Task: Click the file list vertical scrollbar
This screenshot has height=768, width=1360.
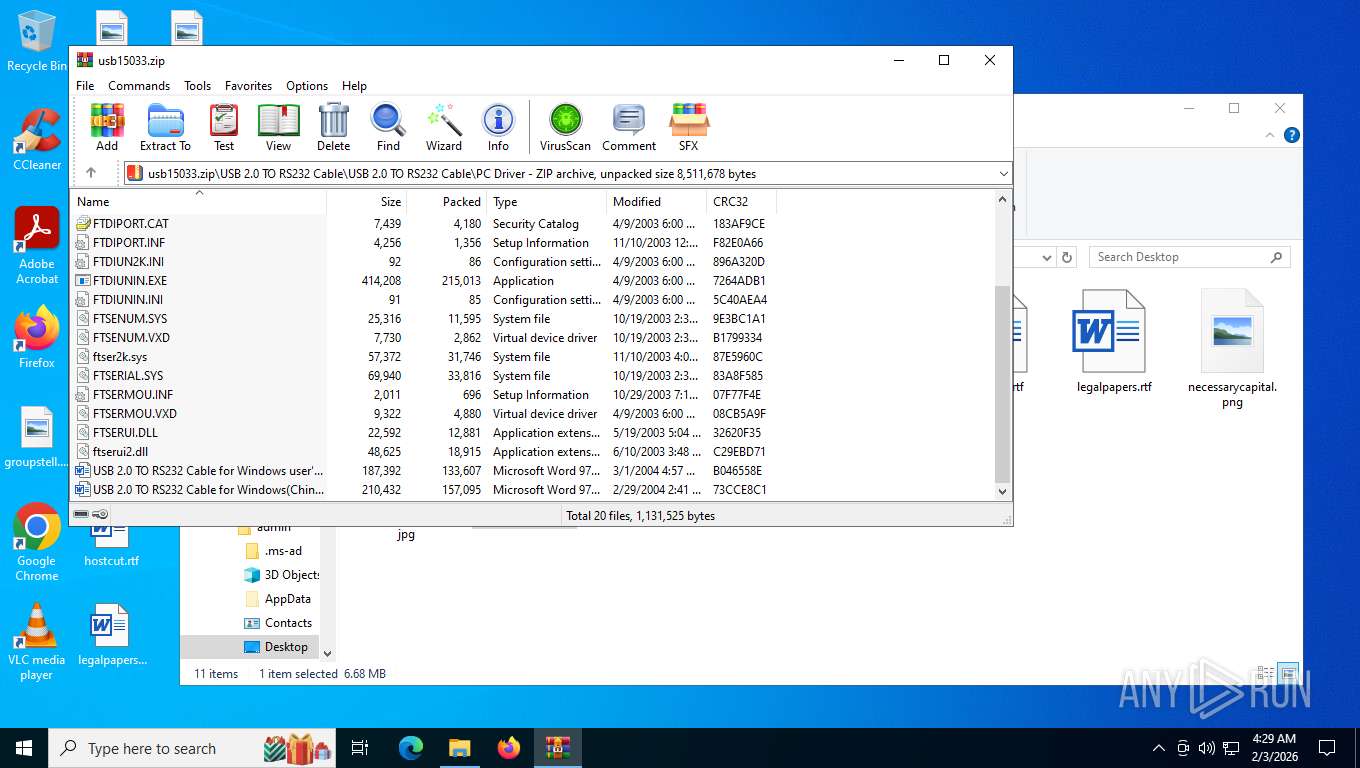Action: [1003, 384]
